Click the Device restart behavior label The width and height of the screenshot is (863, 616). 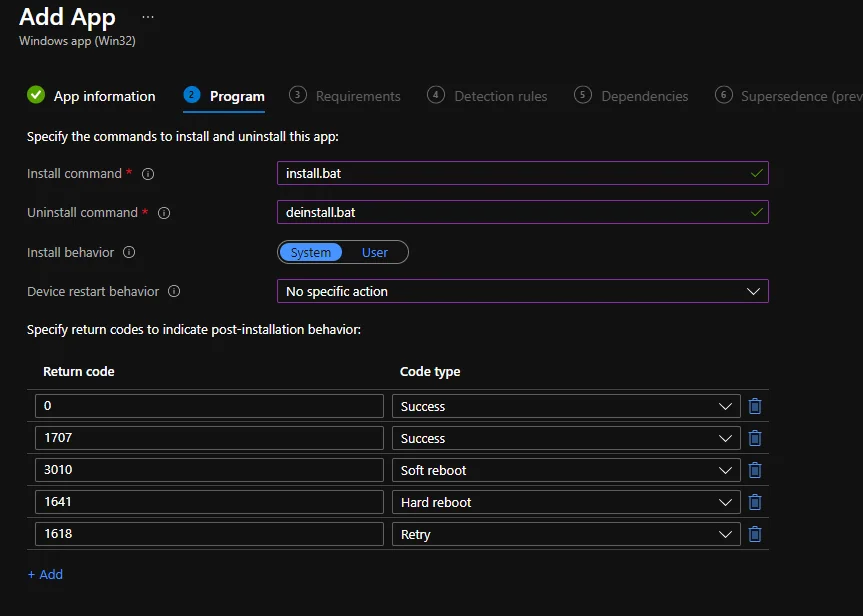[93, 291]
